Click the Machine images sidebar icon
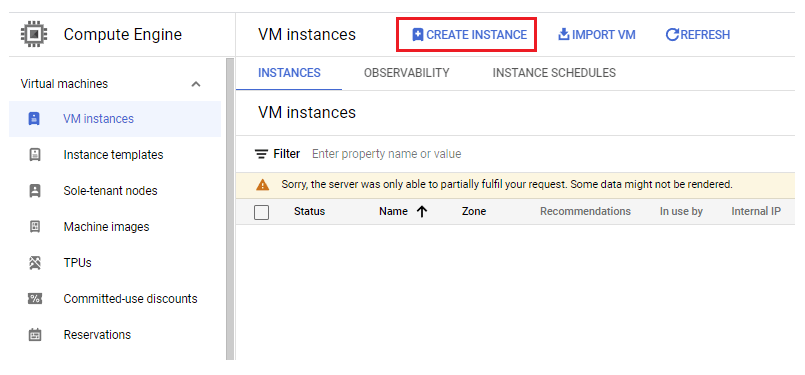The width and height of the screenshot is (805, 375). coord(34,227)
